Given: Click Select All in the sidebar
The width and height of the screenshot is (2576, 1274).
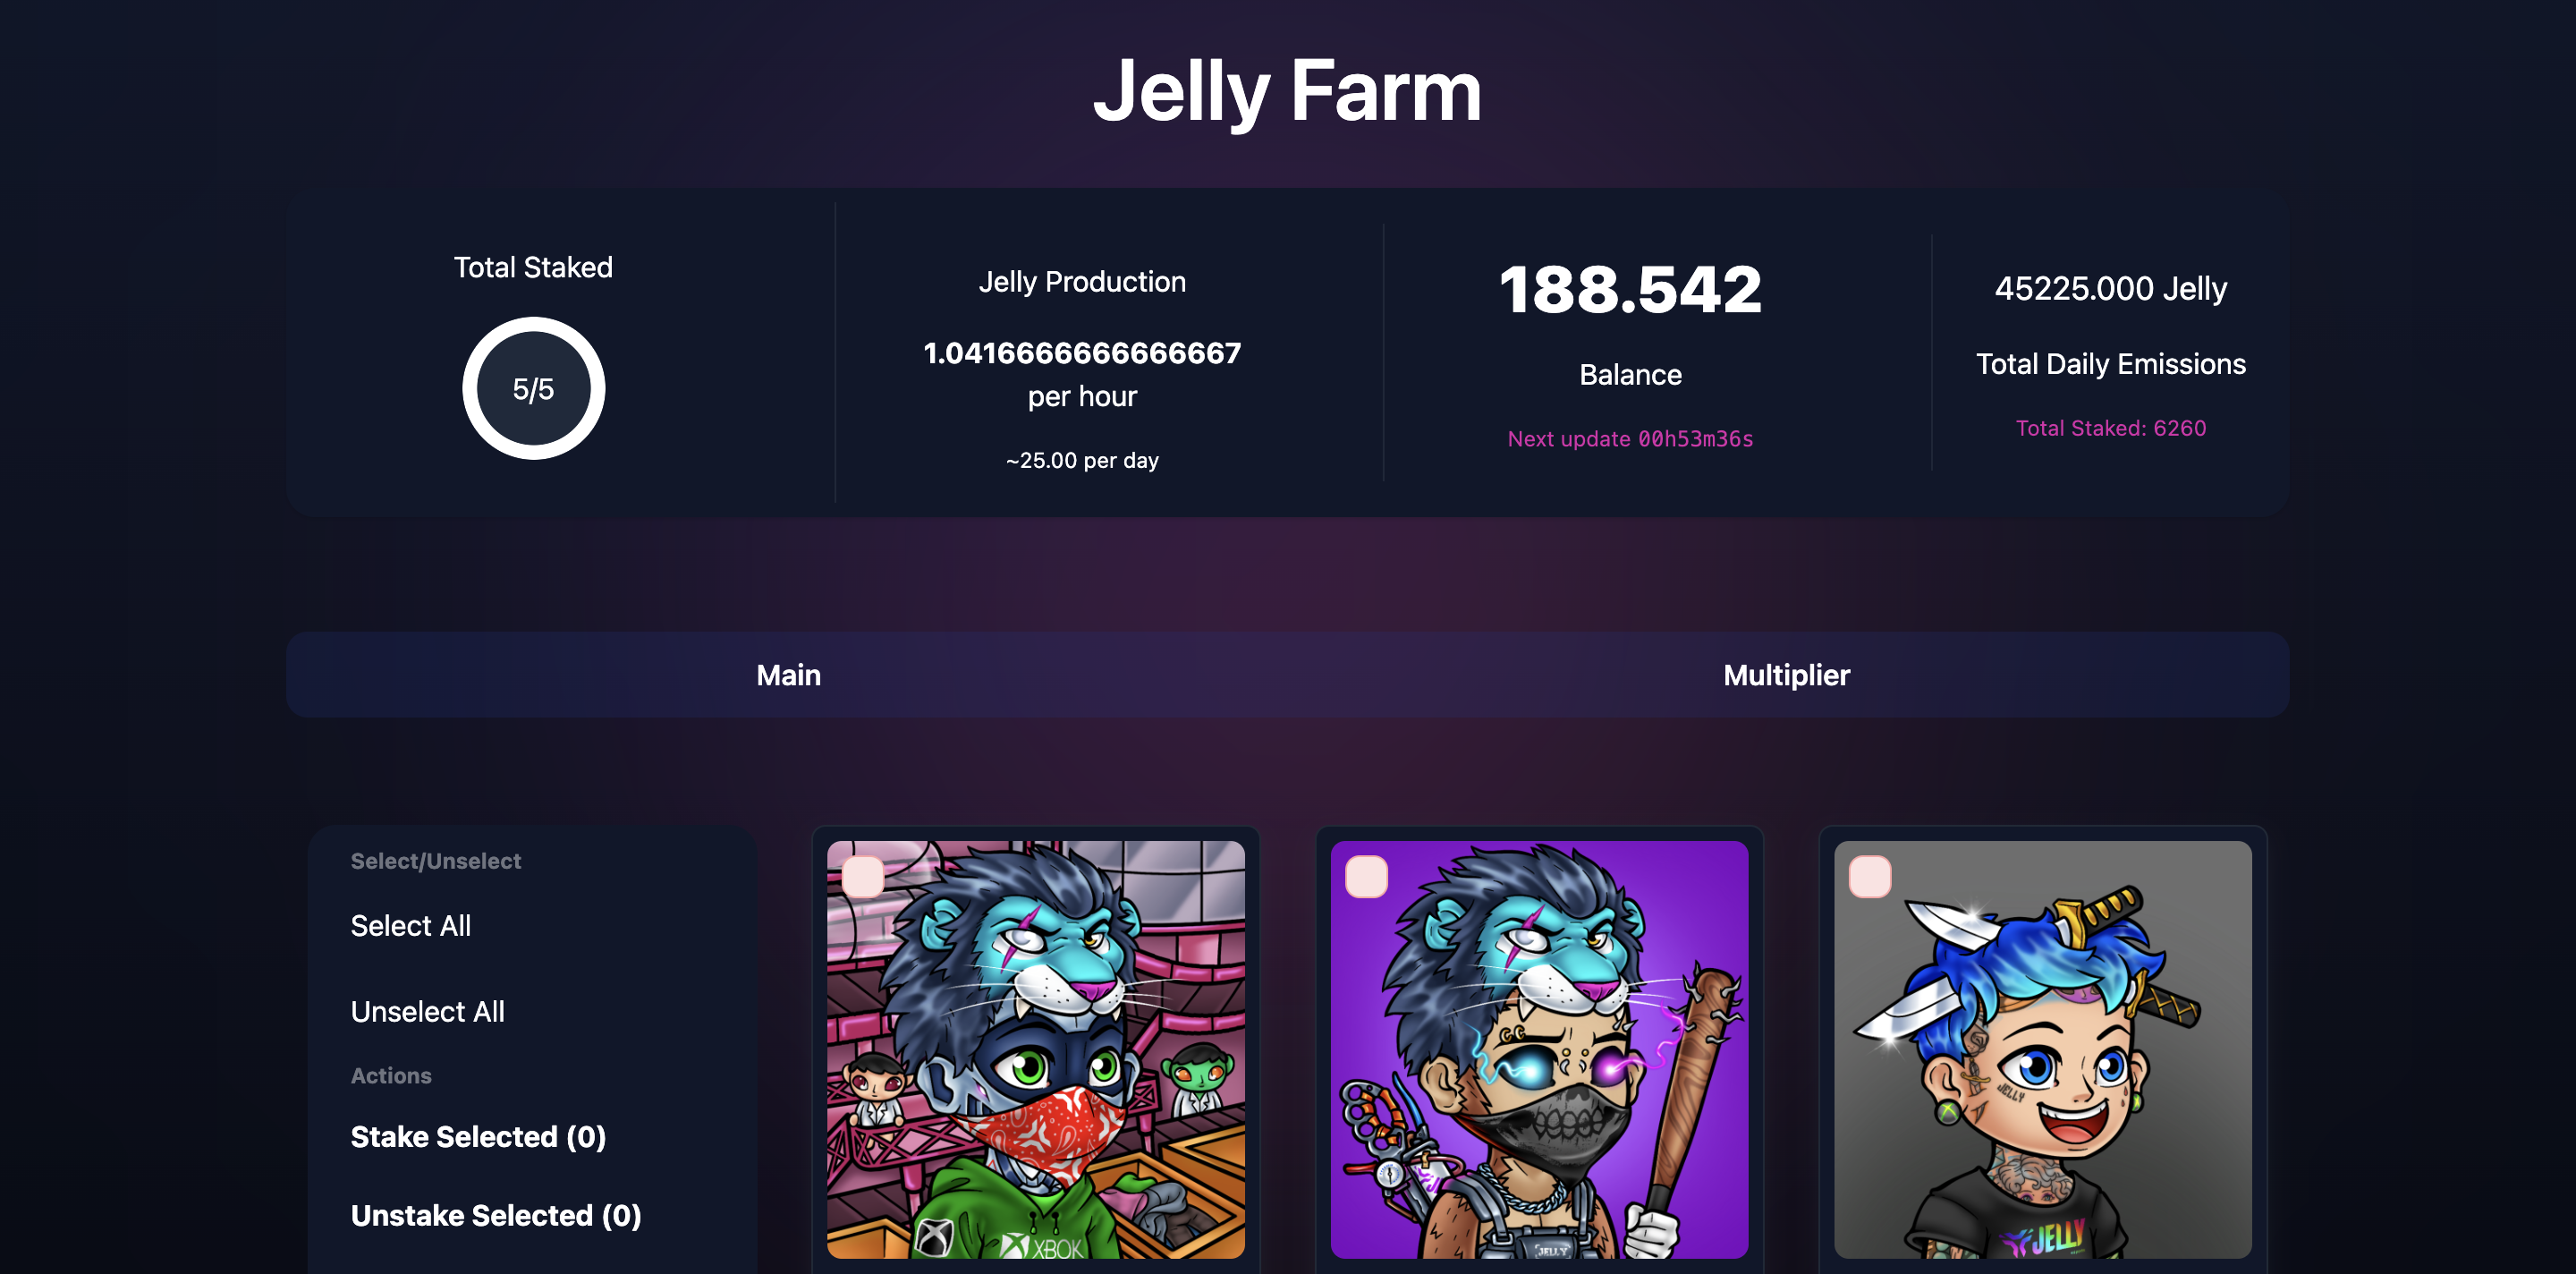Looking at the screenshot, I should (411, 926).
